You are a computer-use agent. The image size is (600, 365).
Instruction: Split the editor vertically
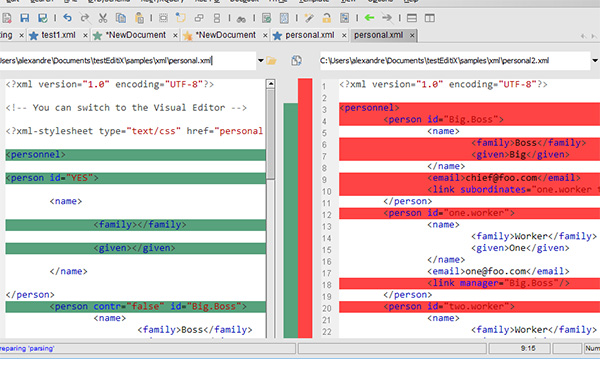[x=430, y=18]
